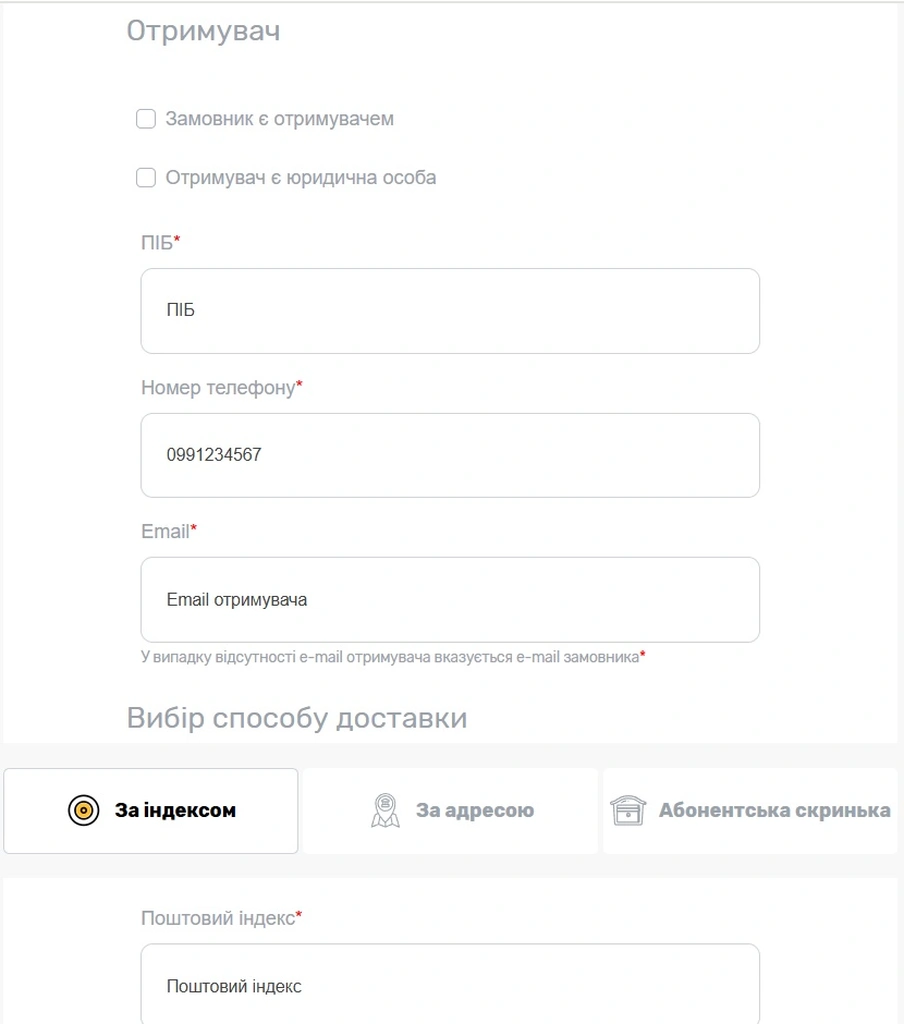Open the Абонентська скринька tab label
Viewport: 904px width, 1024px height.
pos(774,810)
